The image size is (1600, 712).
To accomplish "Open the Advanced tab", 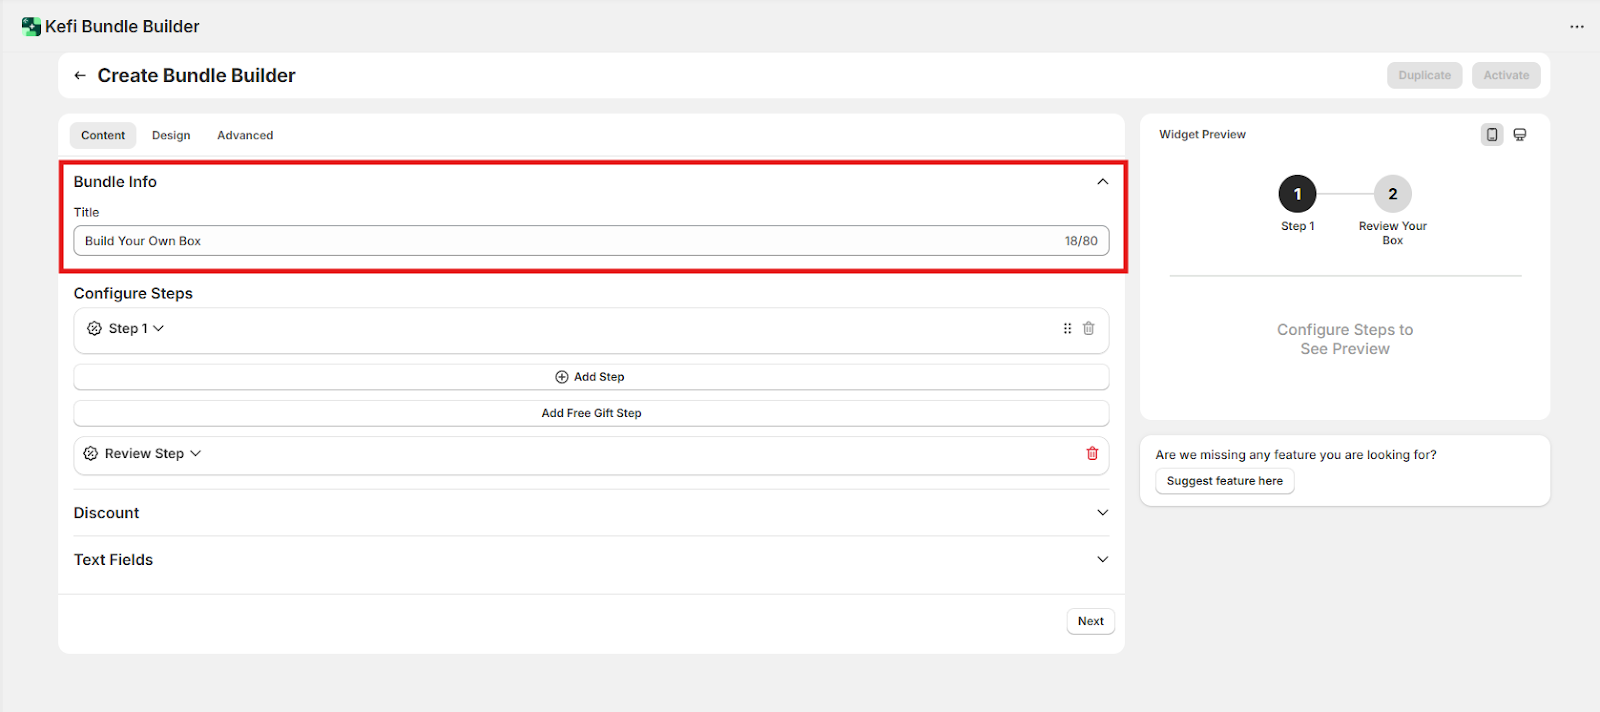I will tap(245, 136).
